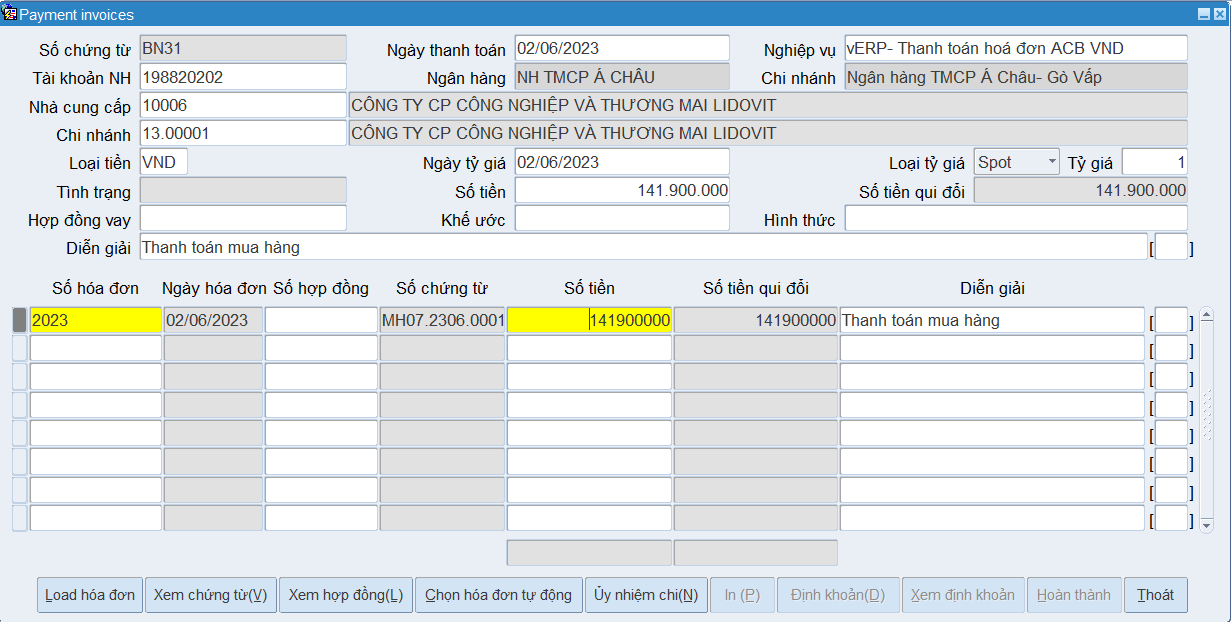Click the scroll down arrow of invoice list
The height and width of the screenshot is (622, 1232).
coord(1206,525)
